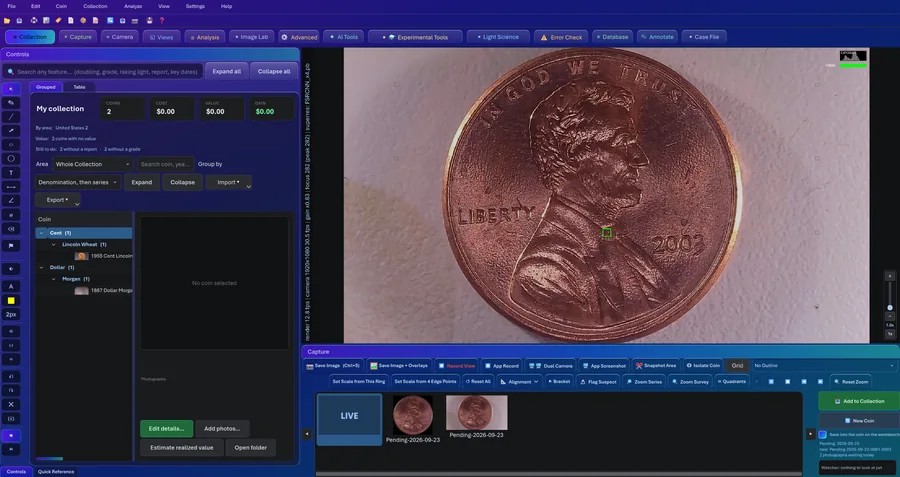The image size is (900, 477).
Task: Click the Snapshot Area scissors button
Action: coord(656,366)
